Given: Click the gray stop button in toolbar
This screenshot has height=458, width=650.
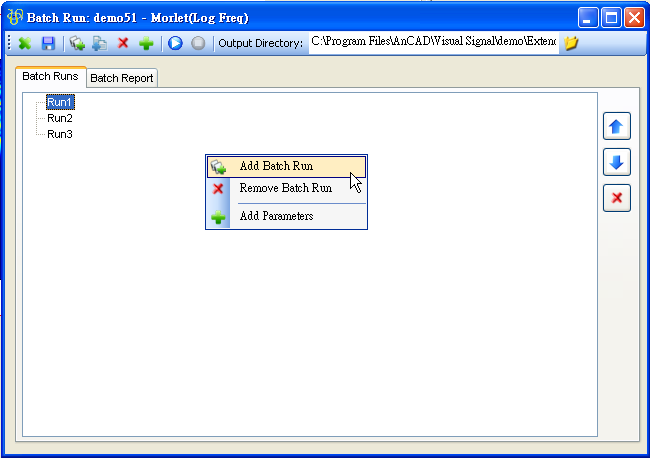Looking at the screenshot, I should pos(198,43).
